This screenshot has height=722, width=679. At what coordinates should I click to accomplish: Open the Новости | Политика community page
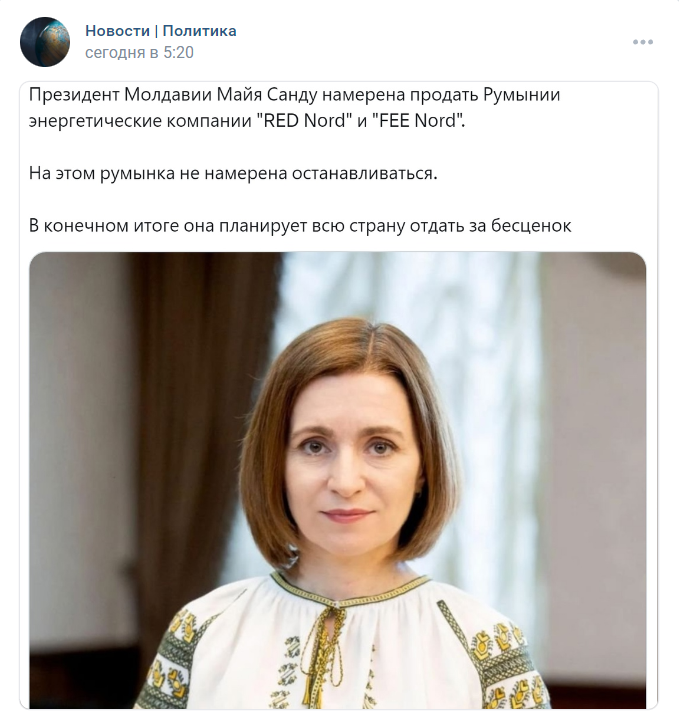point(161,31)
